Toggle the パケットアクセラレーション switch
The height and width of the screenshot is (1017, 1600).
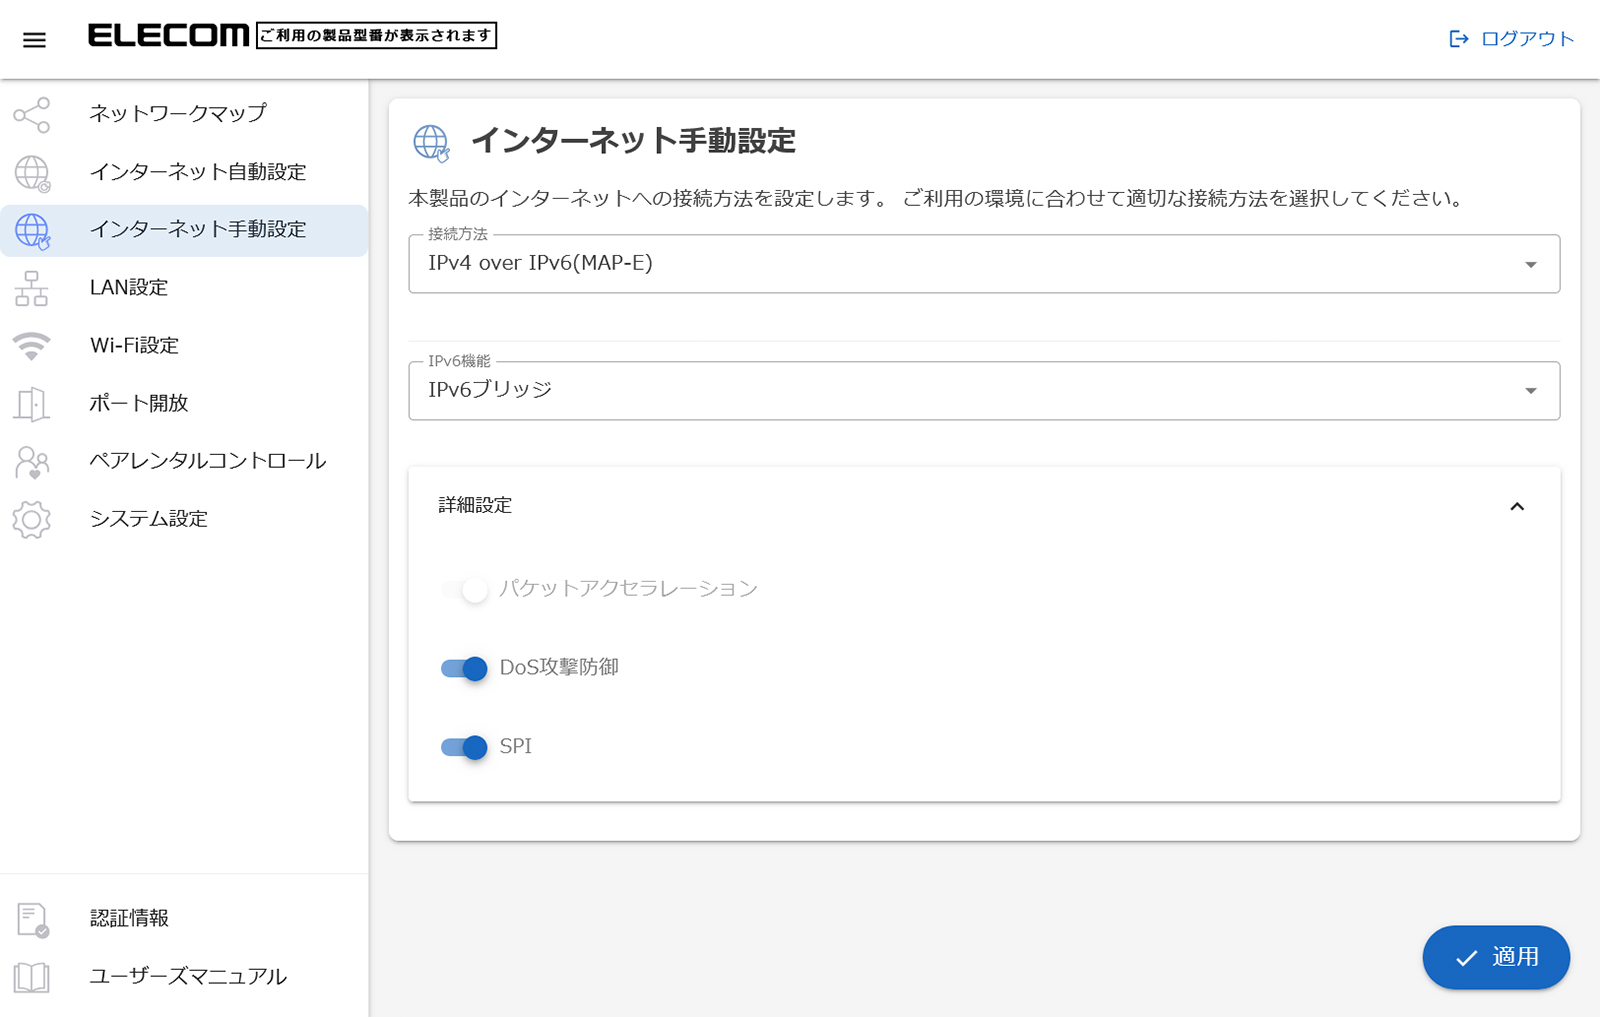click(464, 589)
